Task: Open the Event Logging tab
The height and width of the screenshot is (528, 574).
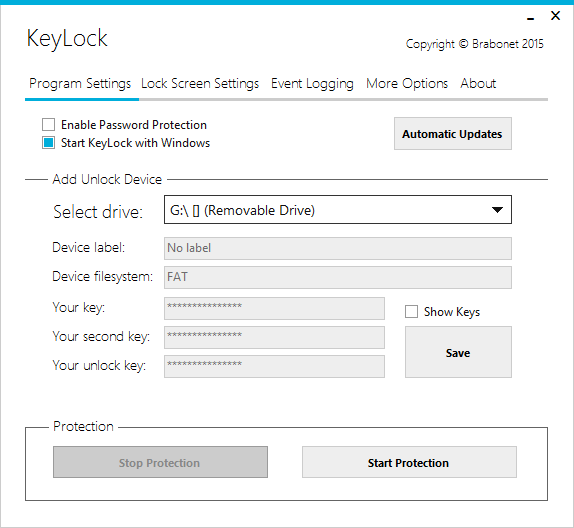Action: coord(312,83)
